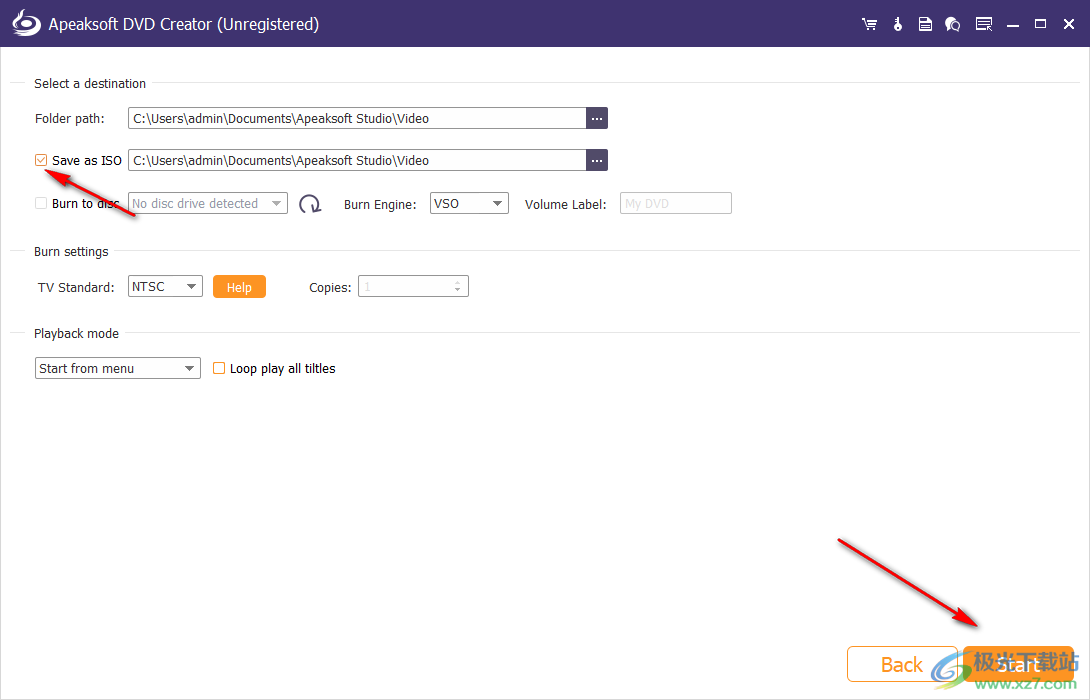Viewport: 1090px width, 700px height.
Task: Click the Back button
Action: coord(902,665)
